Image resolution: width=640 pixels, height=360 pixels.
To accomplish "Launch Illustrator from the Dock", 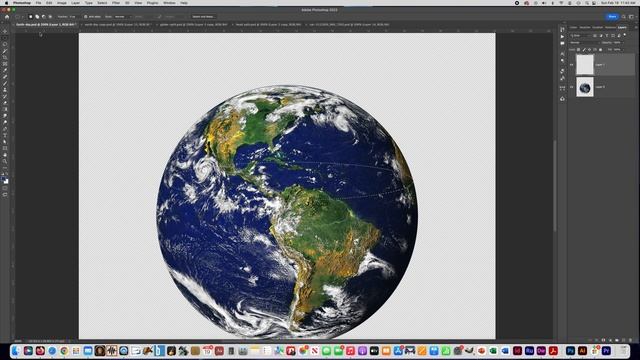I will [x=582, y=351].
